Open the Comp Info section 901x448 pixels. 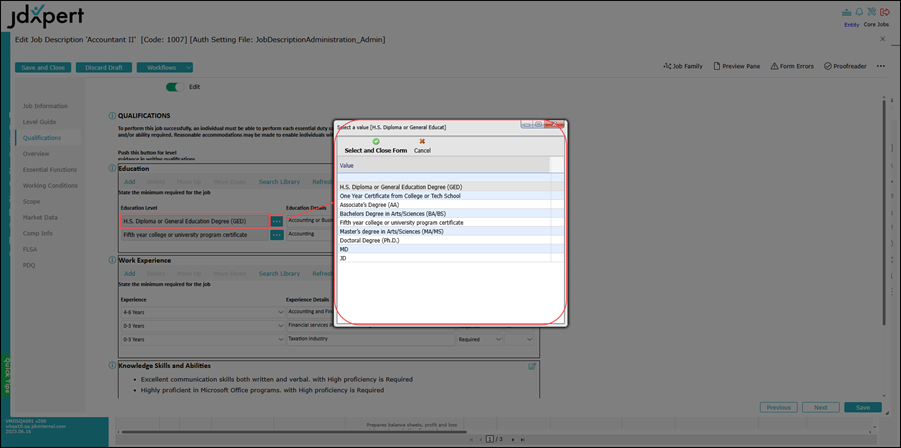[38, 234]
